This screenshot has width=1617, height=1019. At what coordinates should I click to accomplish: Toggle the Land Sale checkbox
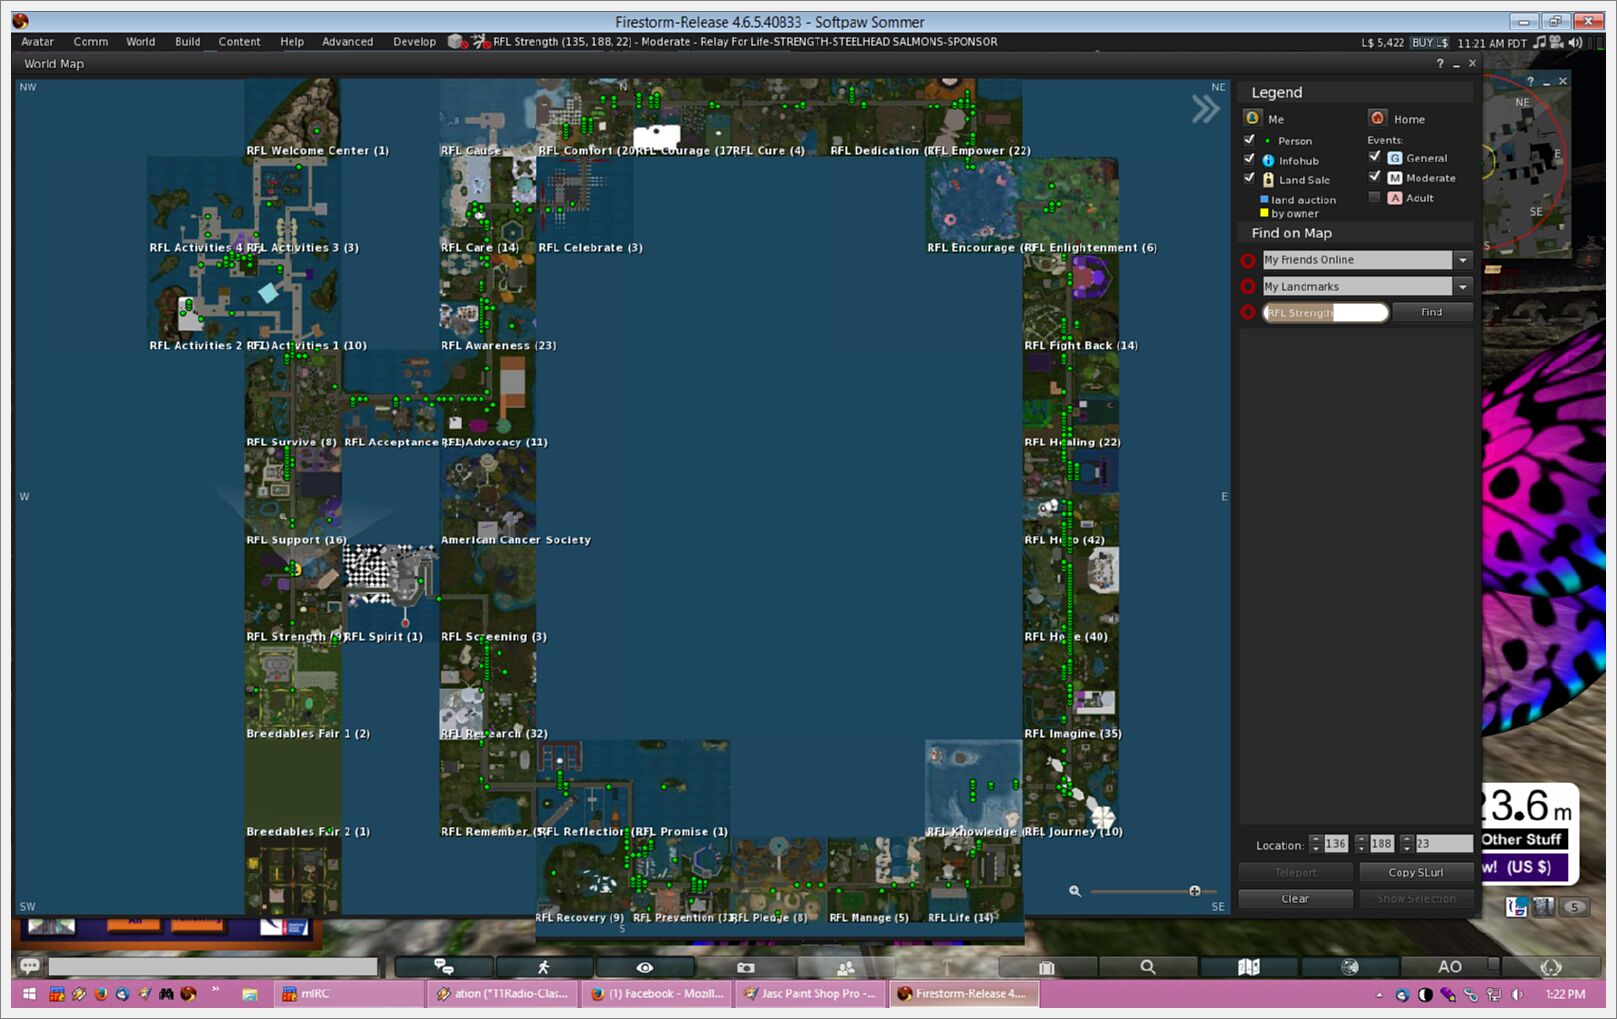click(x=1249, y=179)
